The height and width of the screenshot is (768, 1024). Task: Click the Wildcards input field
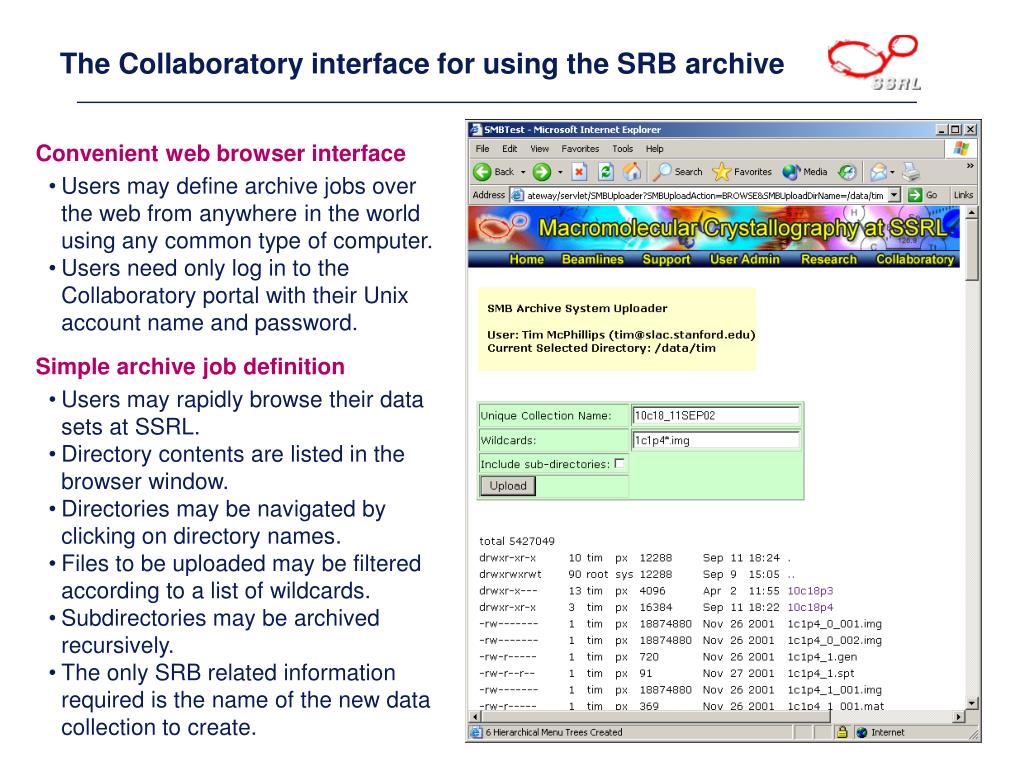(716, 440)
